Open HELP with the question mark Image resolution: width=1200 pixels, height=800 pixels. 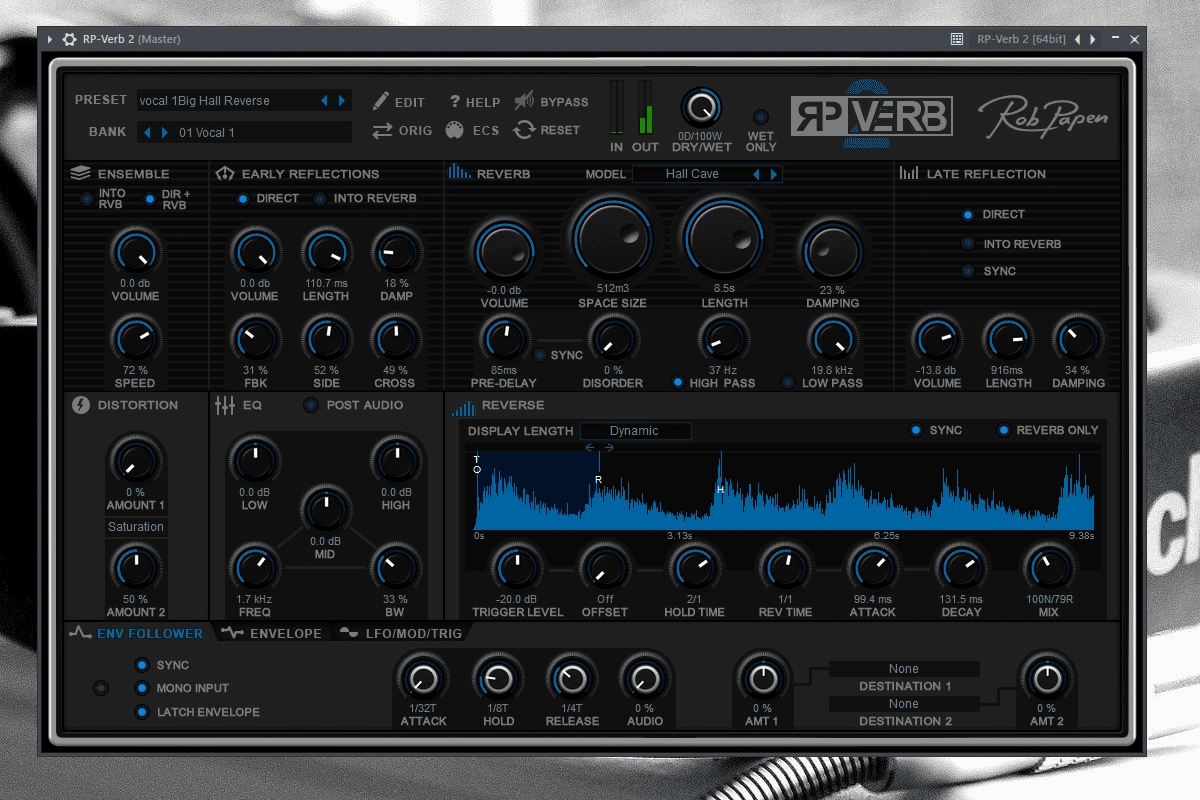[x=454, y=101]
